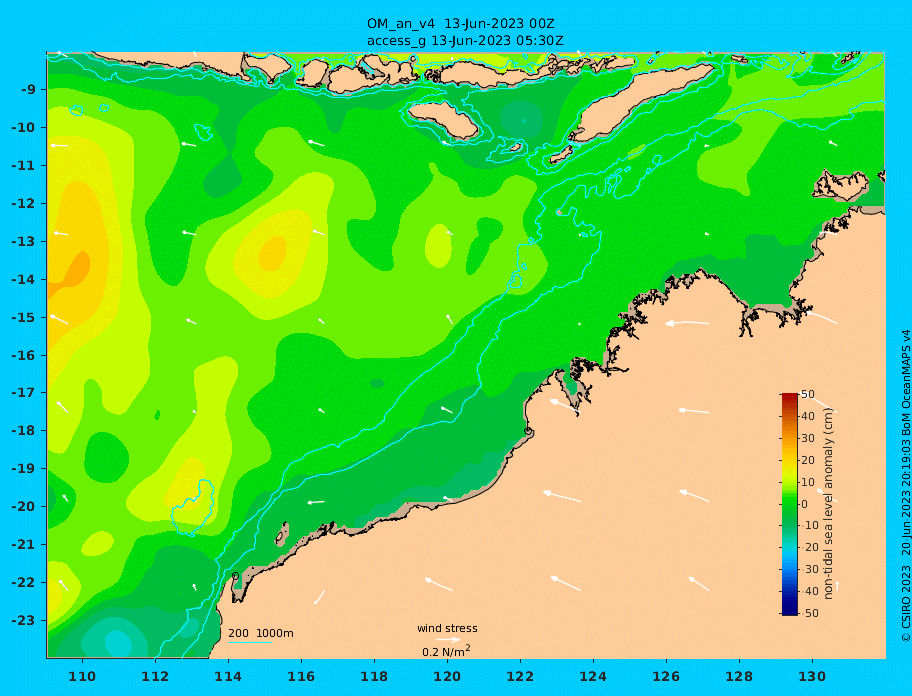Screen dimensions: 912x696
Task: Click the title text "OM_an_v4 13-Jun-2023 00Z"
Action: tap(460, 24)
